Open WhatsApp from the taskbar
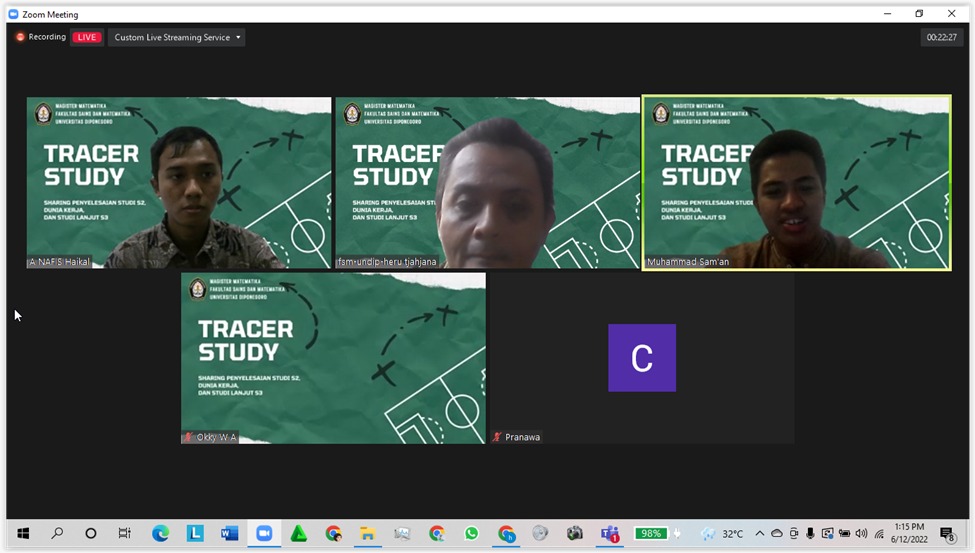Screen dimensions: 975x553 point(471,534)
